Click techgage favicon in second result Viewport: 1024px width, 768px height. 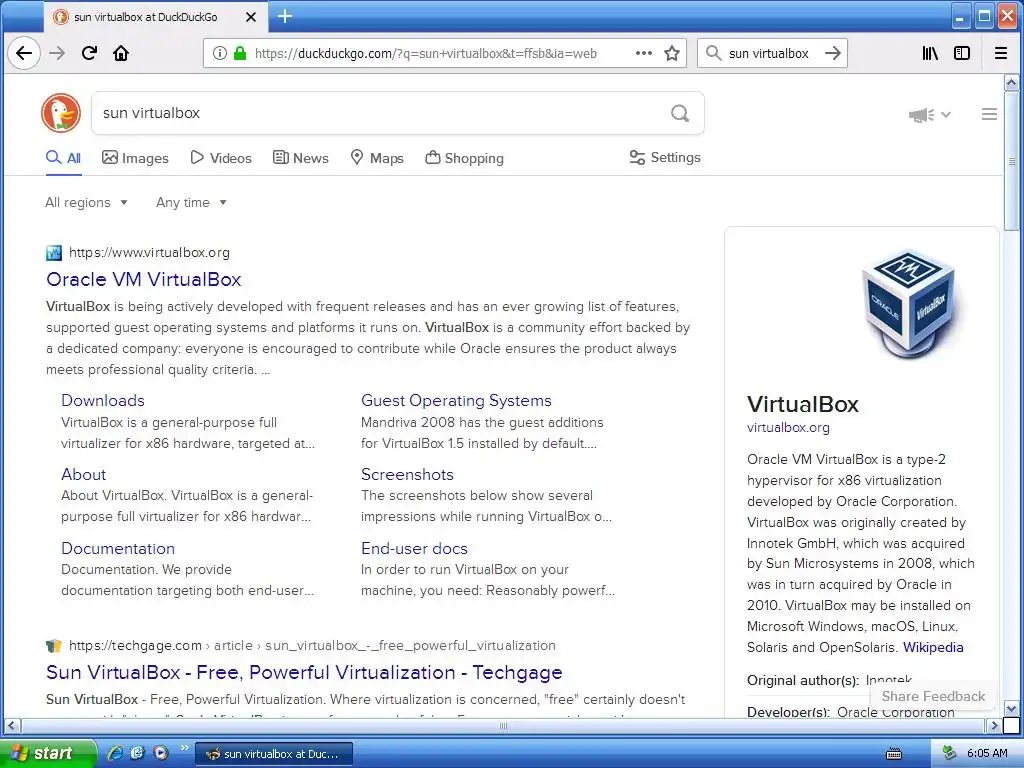point(54,646)
